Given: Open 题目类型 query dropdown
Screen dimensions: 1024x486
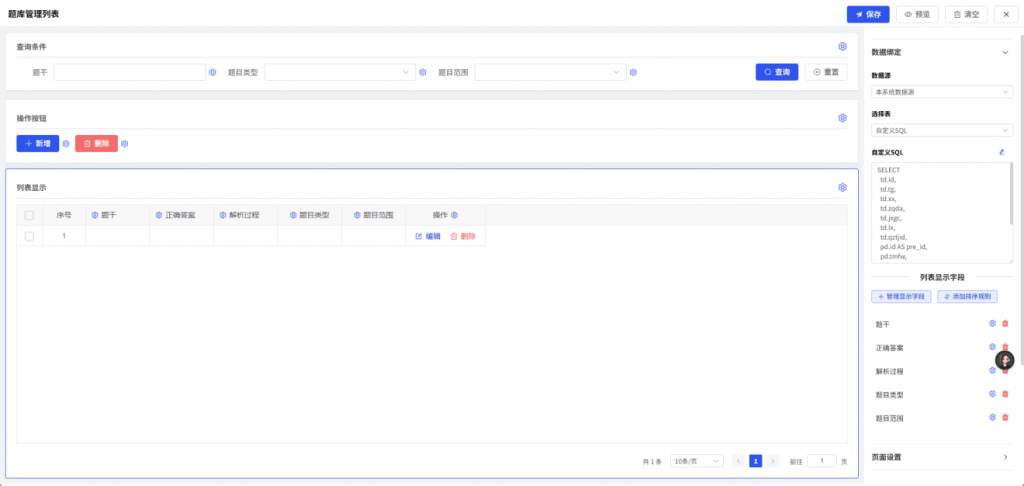Looking at the screenshot, I should 340,73.
